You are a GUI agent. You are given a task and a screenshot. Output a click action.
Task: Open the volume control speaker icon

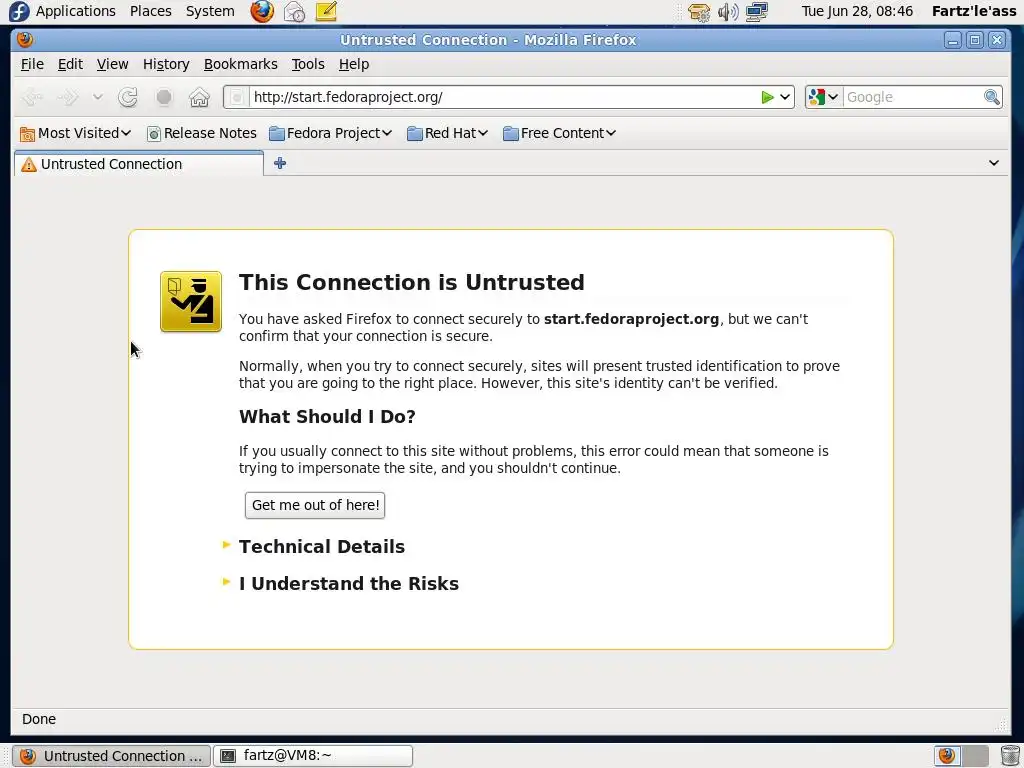(728, 12)
